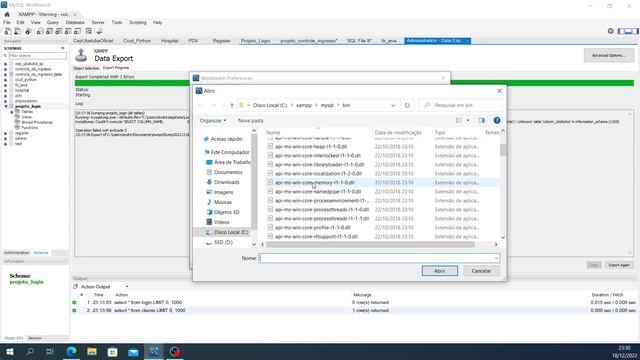Click Disco Local (C:) in the breadcrumb
Viewport: 640px width, 360px height.
click(x=270, y=105)
